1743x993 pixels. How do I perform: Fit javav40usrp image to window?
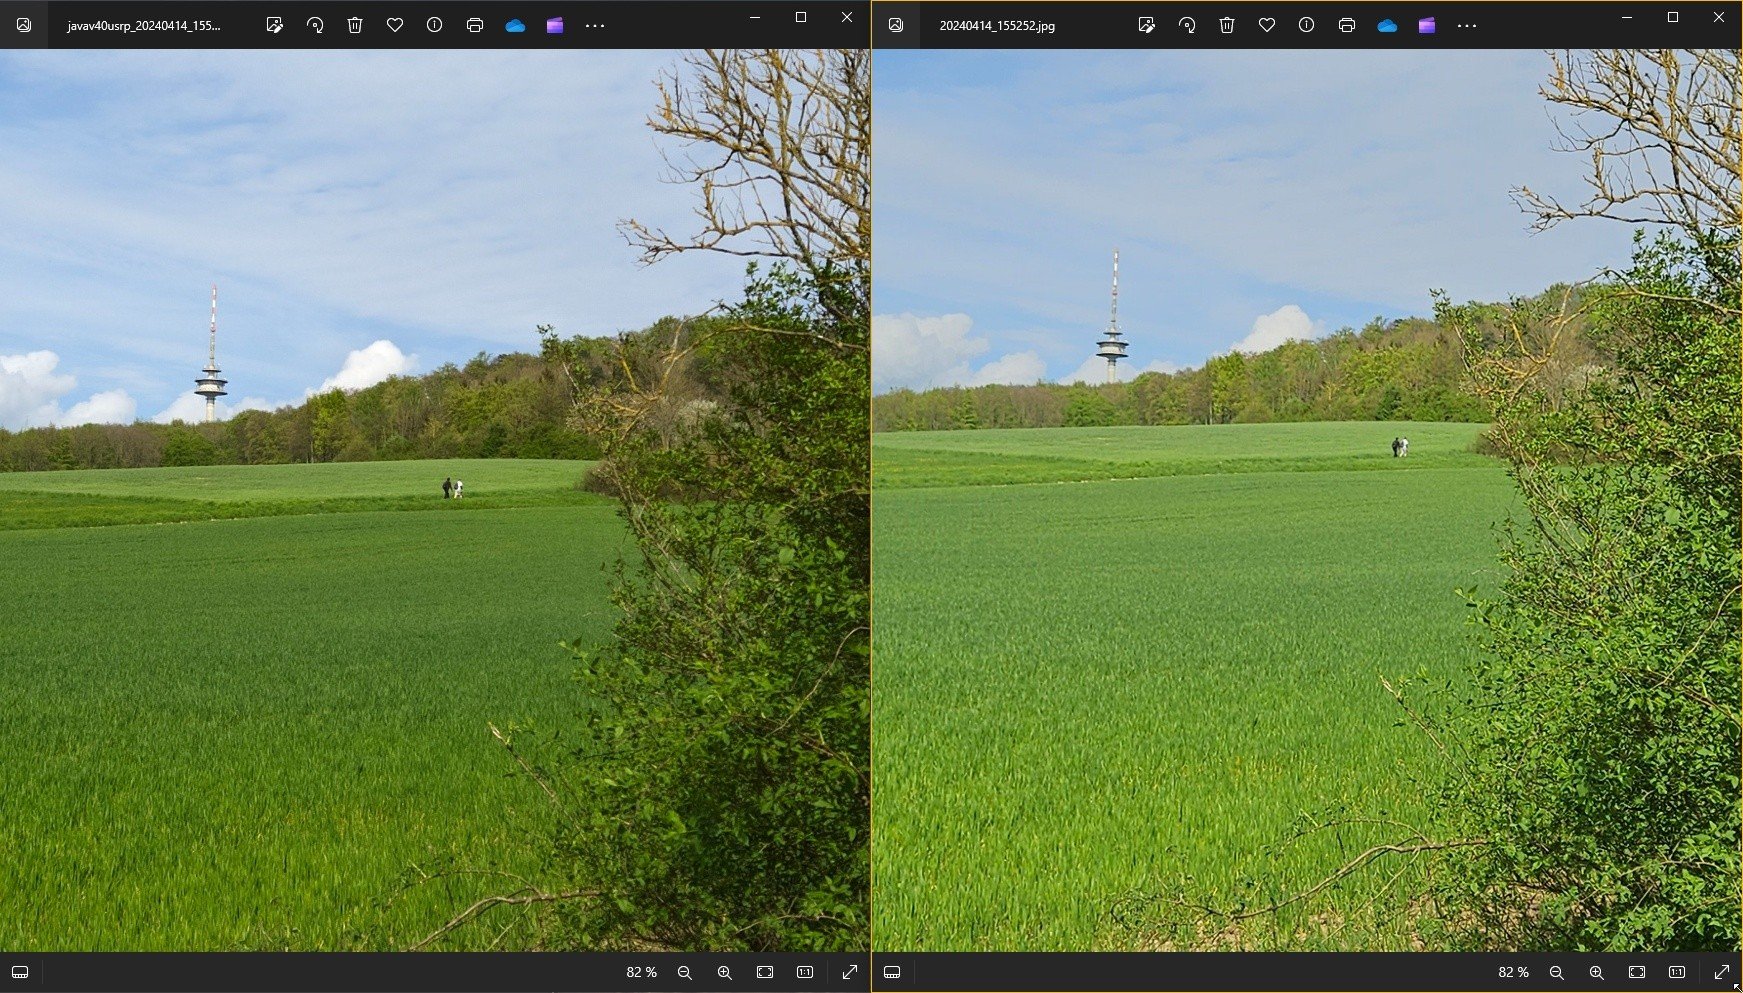765,972
